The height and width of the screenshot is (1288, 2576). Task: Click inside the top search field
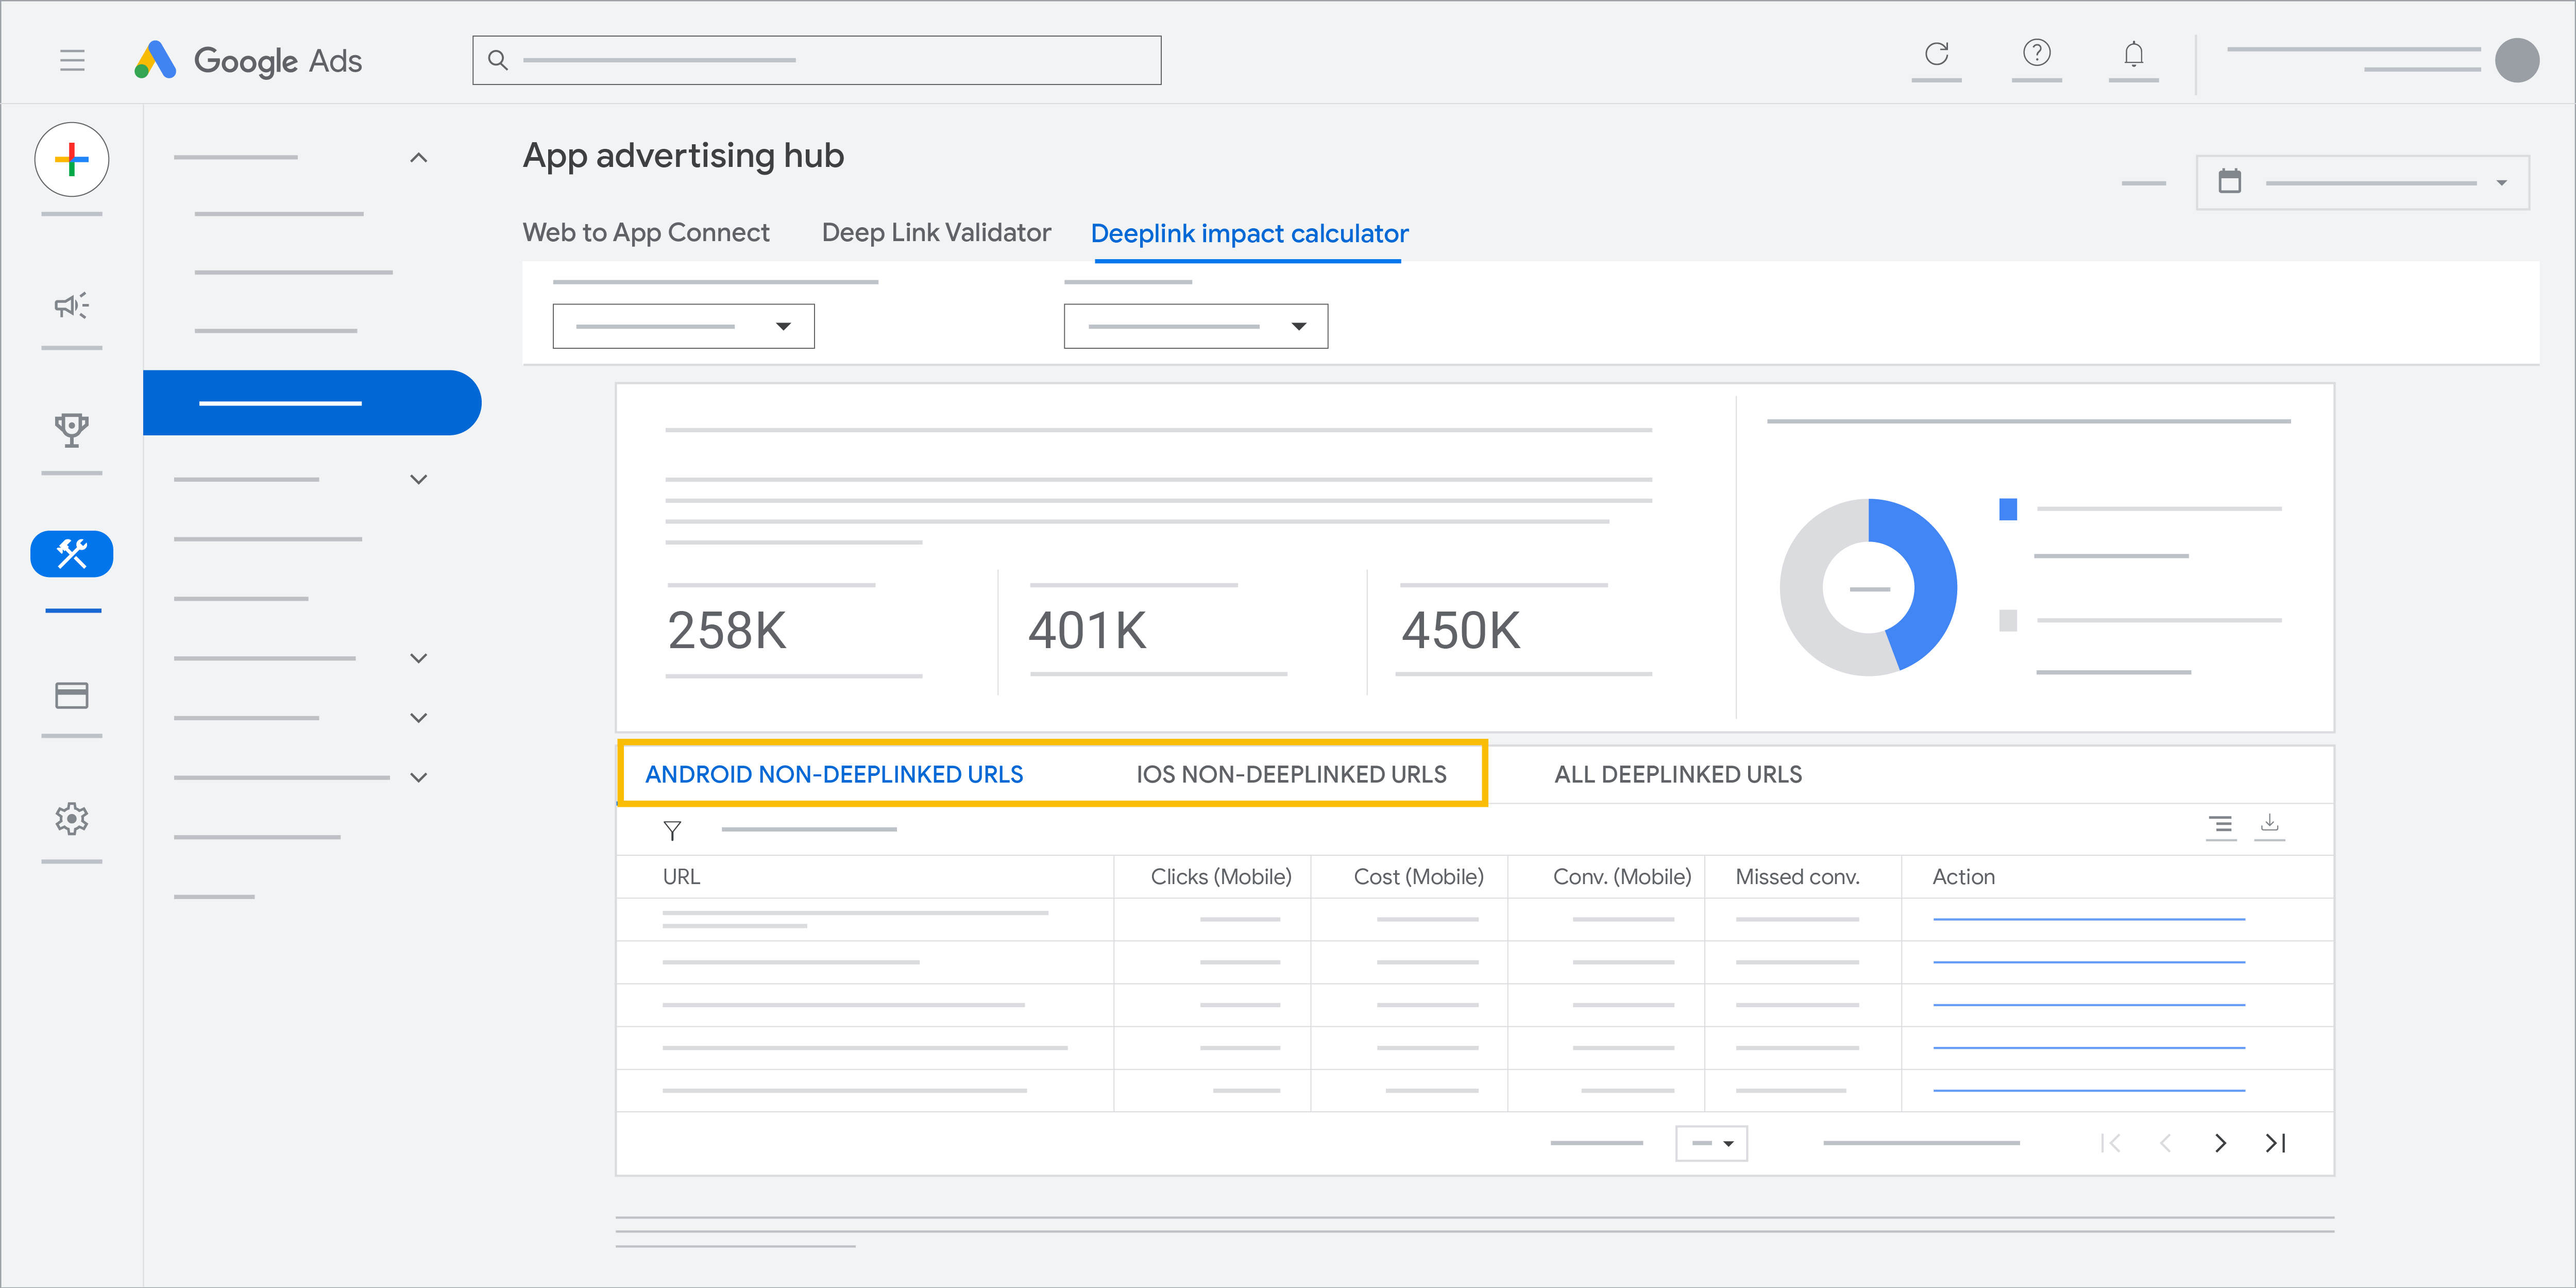(816, 60)
